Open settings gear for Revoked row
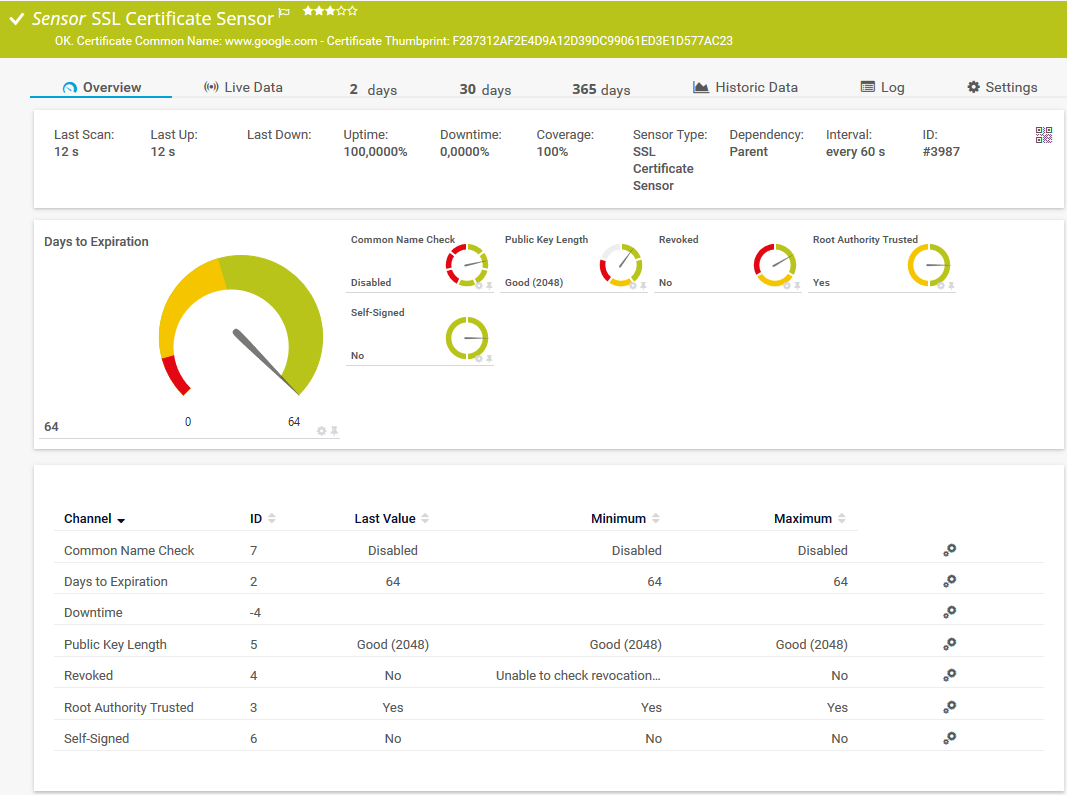The image size is (1067, 795). (x=949, y=675)
